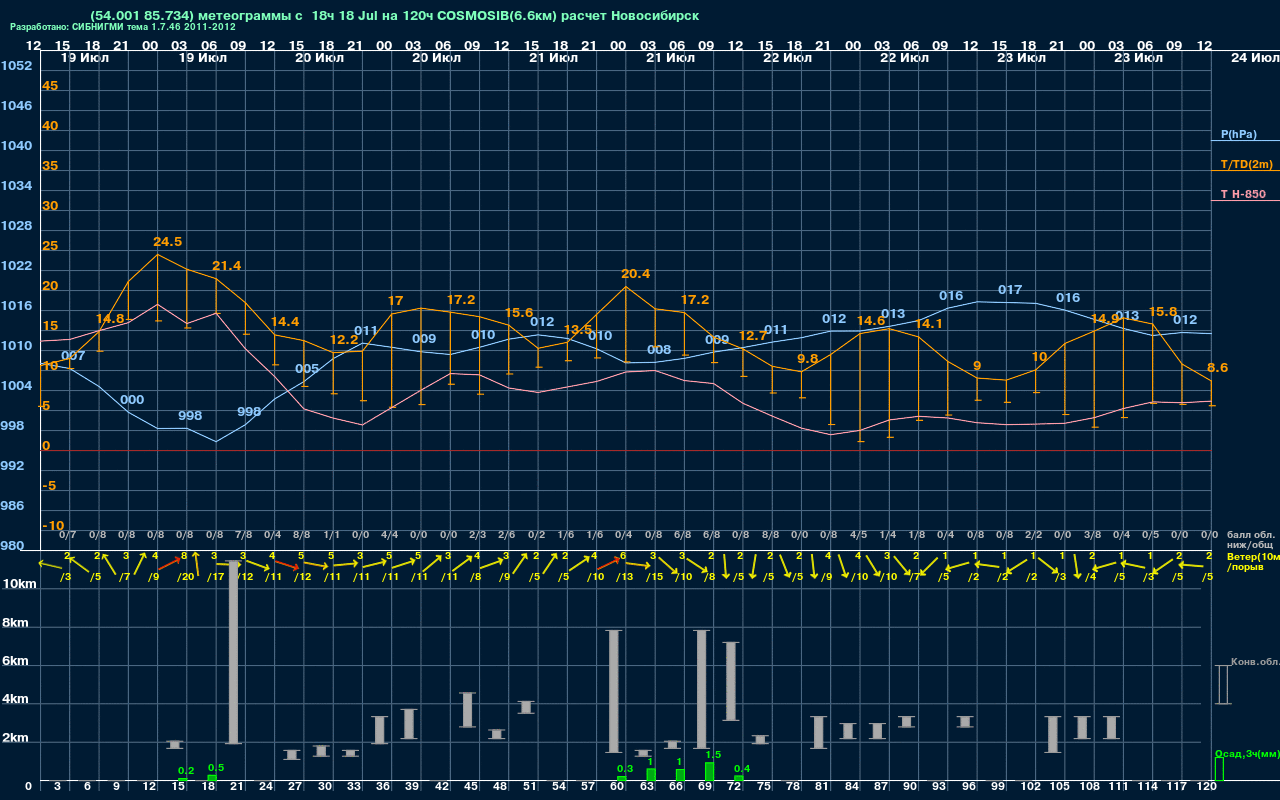
Task: Click the 8.6 final temperature label
Action: pyautogui.click(x=1217, y=368)
